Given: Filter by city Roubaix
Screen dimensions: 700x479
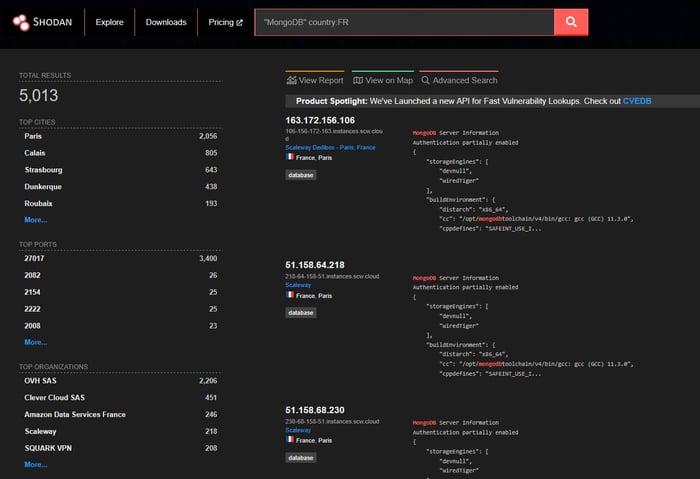Looking at the screenshot, I should tap(38, 204).
